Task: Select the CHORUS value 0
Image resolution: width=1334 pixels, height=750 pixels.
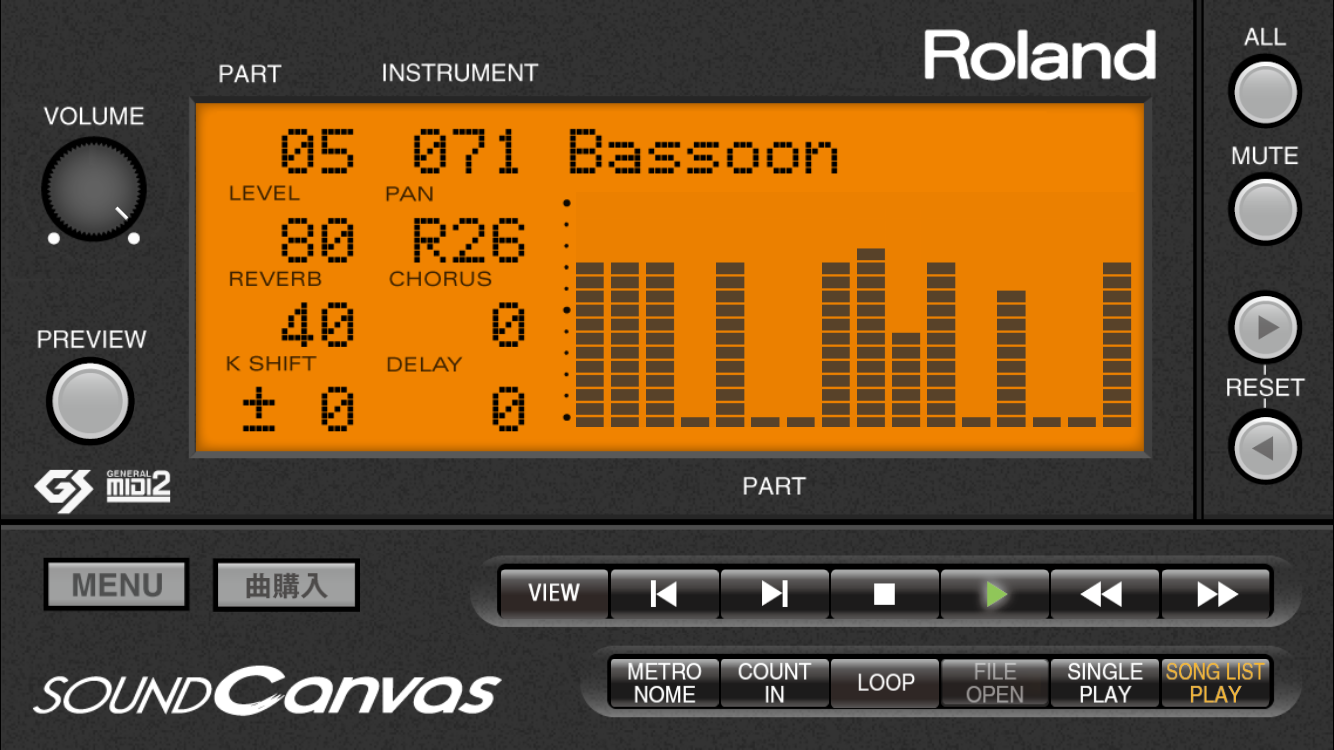Action: pos(508,326)
